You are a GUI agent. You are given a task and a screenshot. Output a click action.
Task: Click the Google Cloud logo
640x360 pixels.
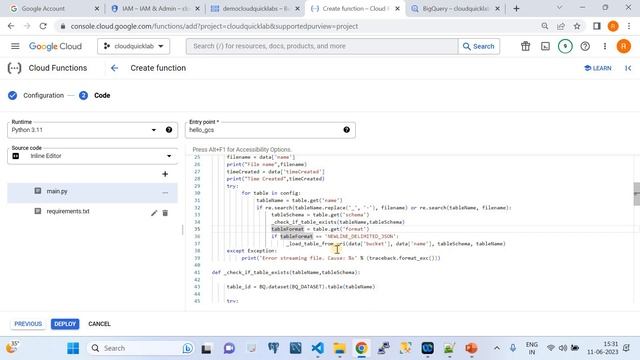click(x=56, y=47)
